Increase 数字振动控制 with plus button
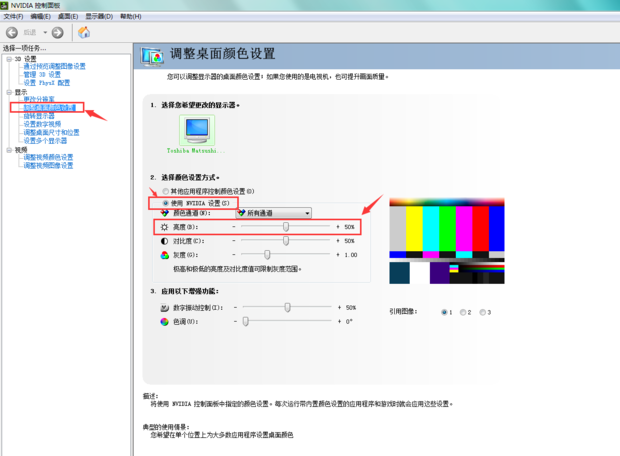 tap(339, 307)
